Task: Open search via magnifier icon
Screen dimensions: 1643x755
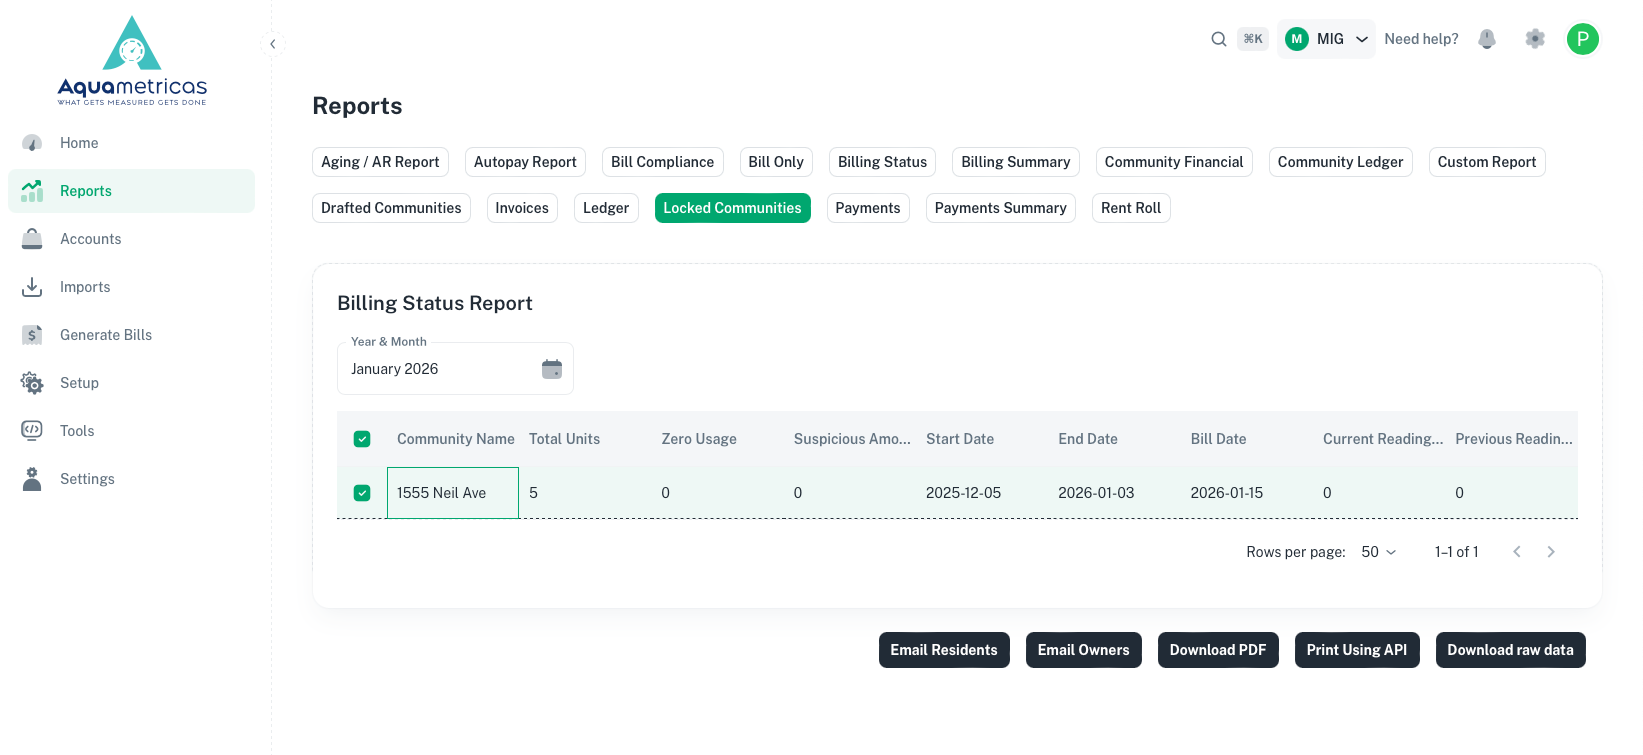Action: coord(1218,39)
